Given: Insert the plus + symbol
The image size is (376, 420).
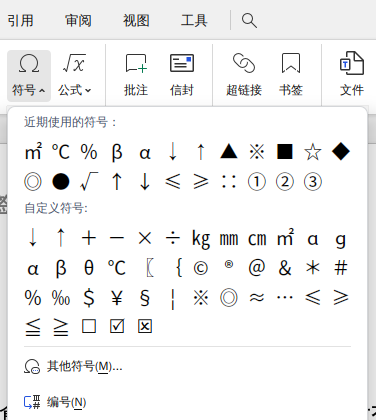Looking at the screenshot, I should (x=89, y=238).
